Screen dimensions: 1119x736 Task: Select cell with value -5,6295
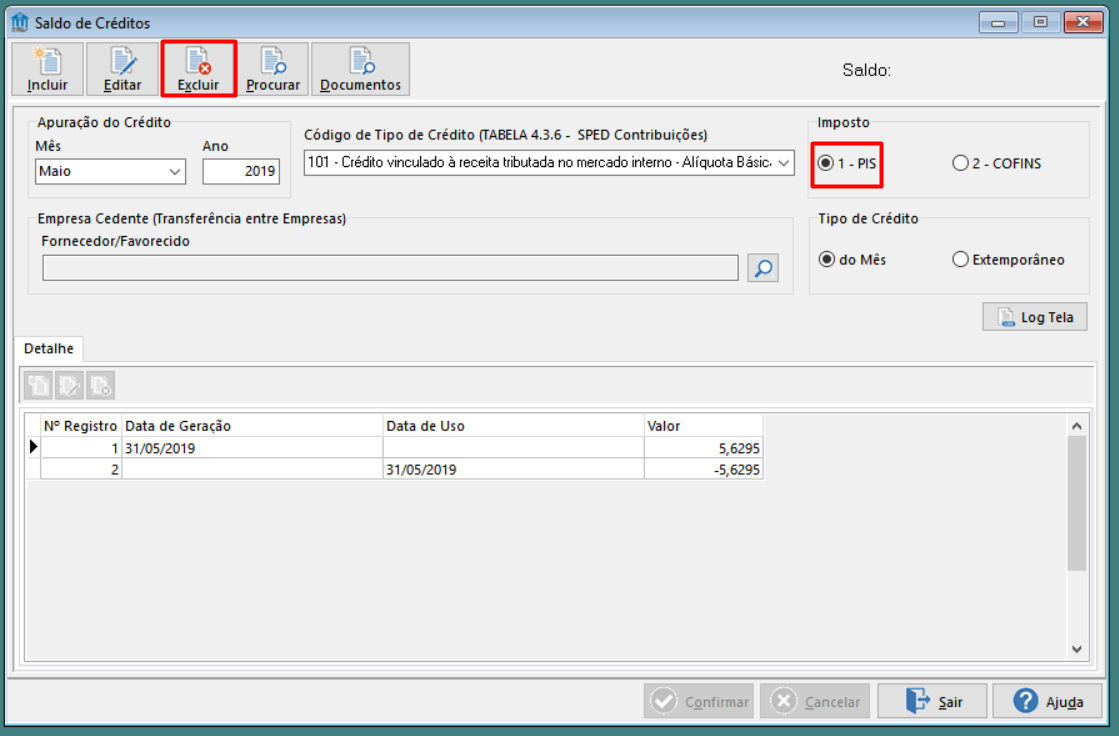click(704, 470)
